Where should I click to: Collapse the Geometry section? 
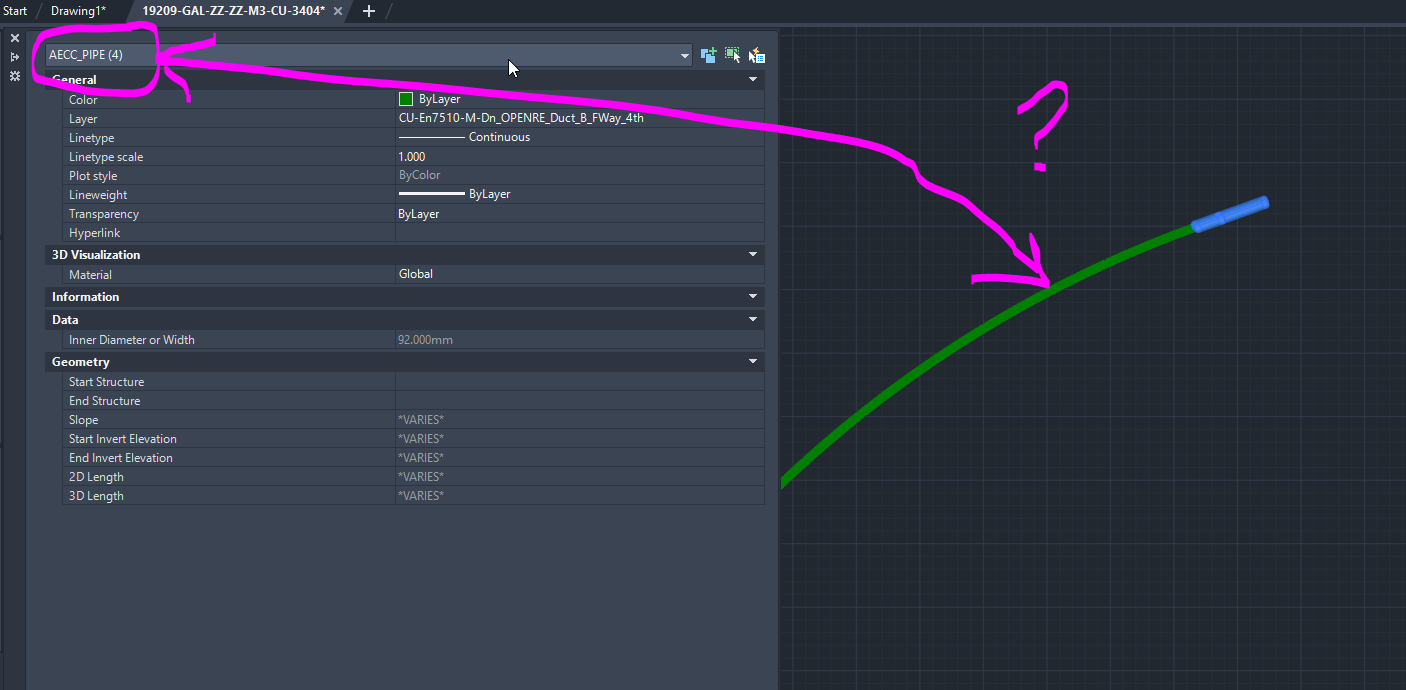tap(752, 361)
